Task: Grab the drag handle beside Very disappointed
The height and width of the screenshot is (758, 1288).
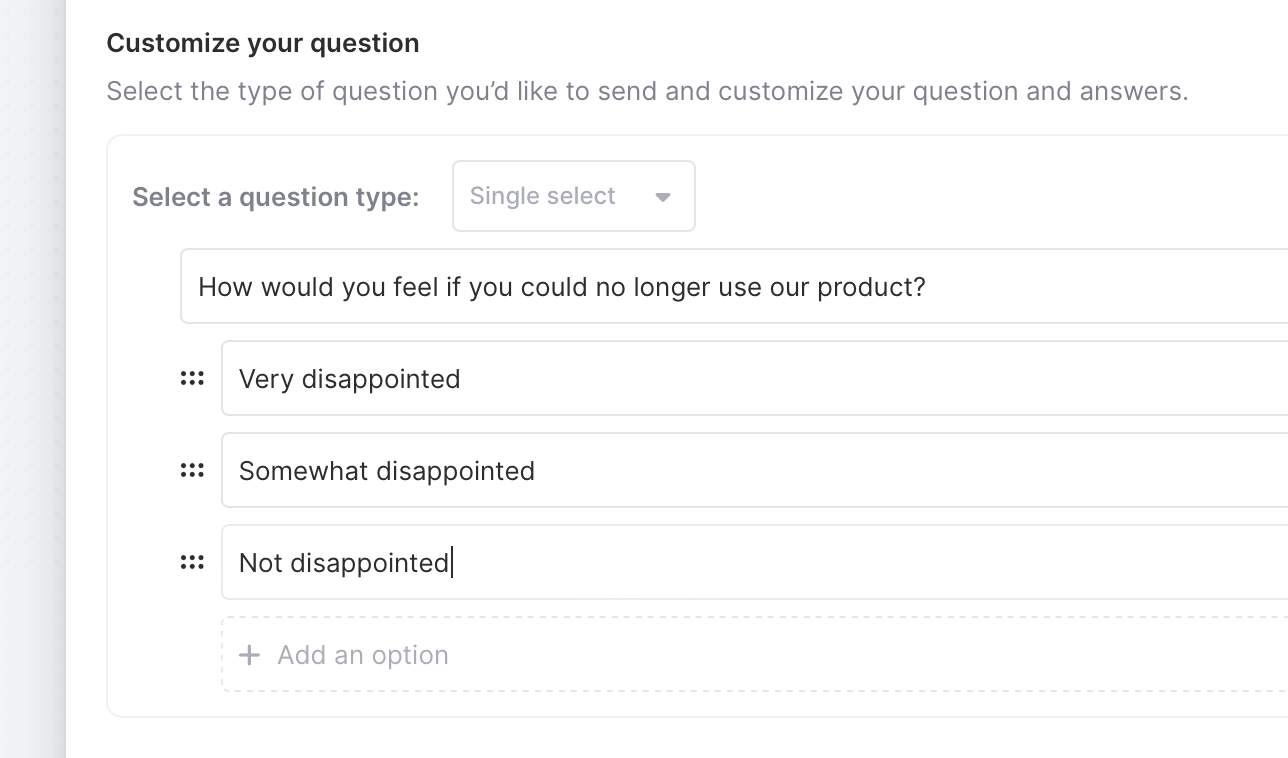Action: [192, 379]
